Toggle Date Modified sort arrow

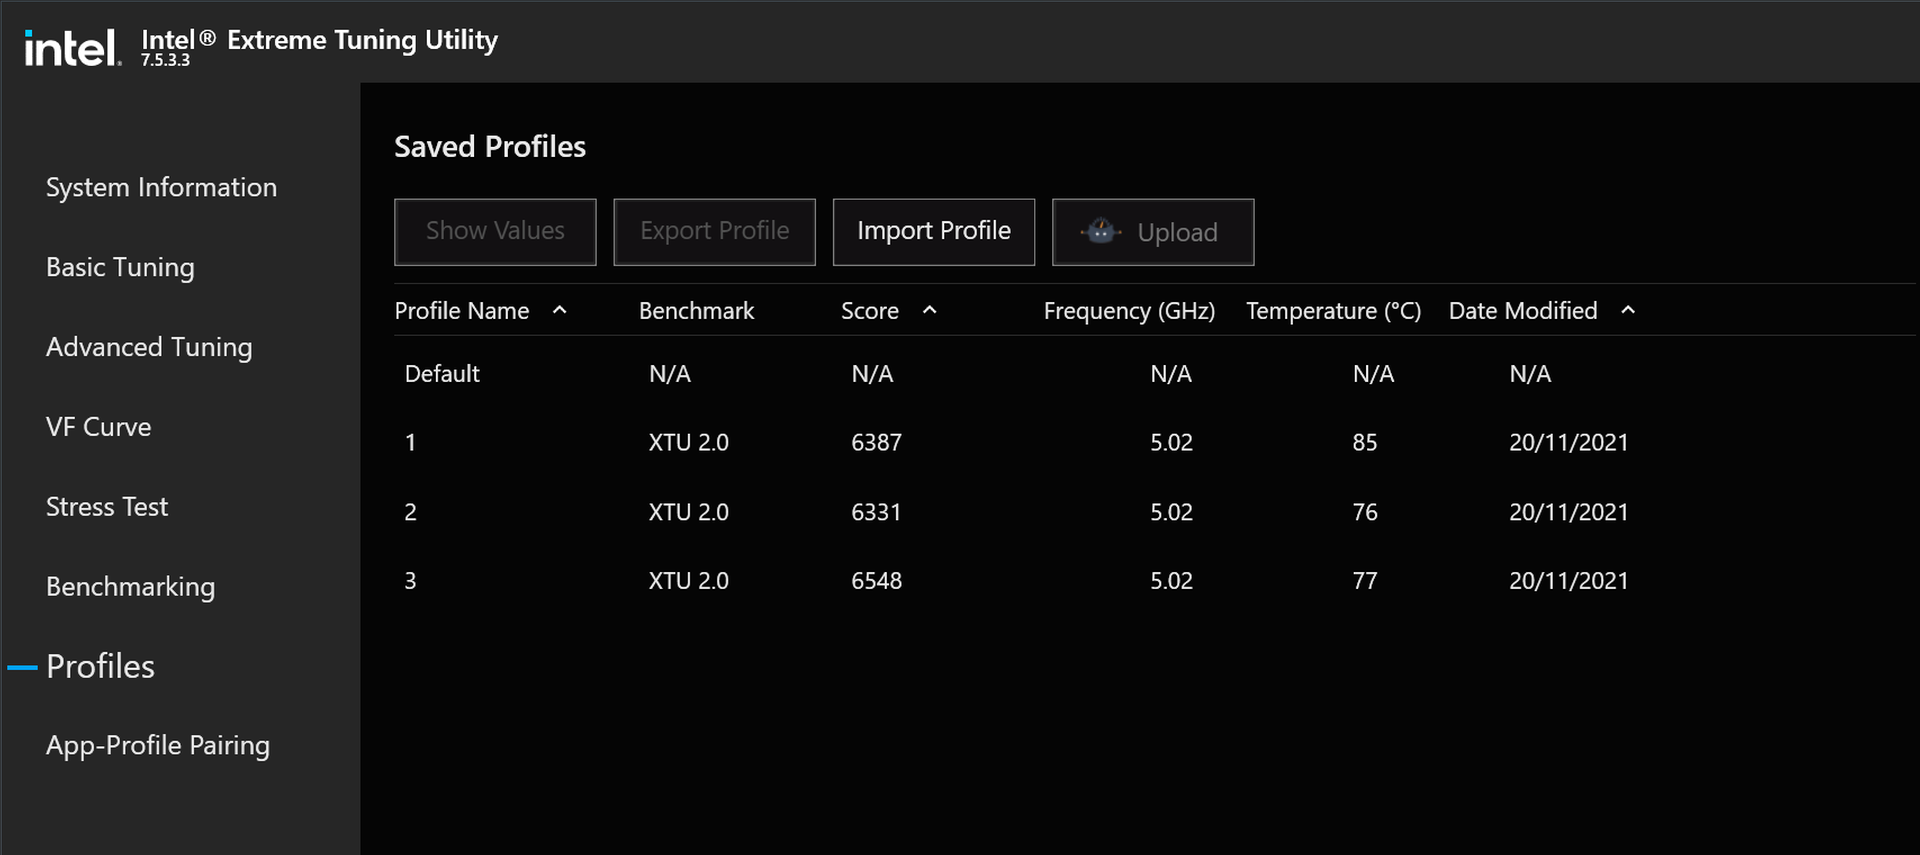[1628, 310]
